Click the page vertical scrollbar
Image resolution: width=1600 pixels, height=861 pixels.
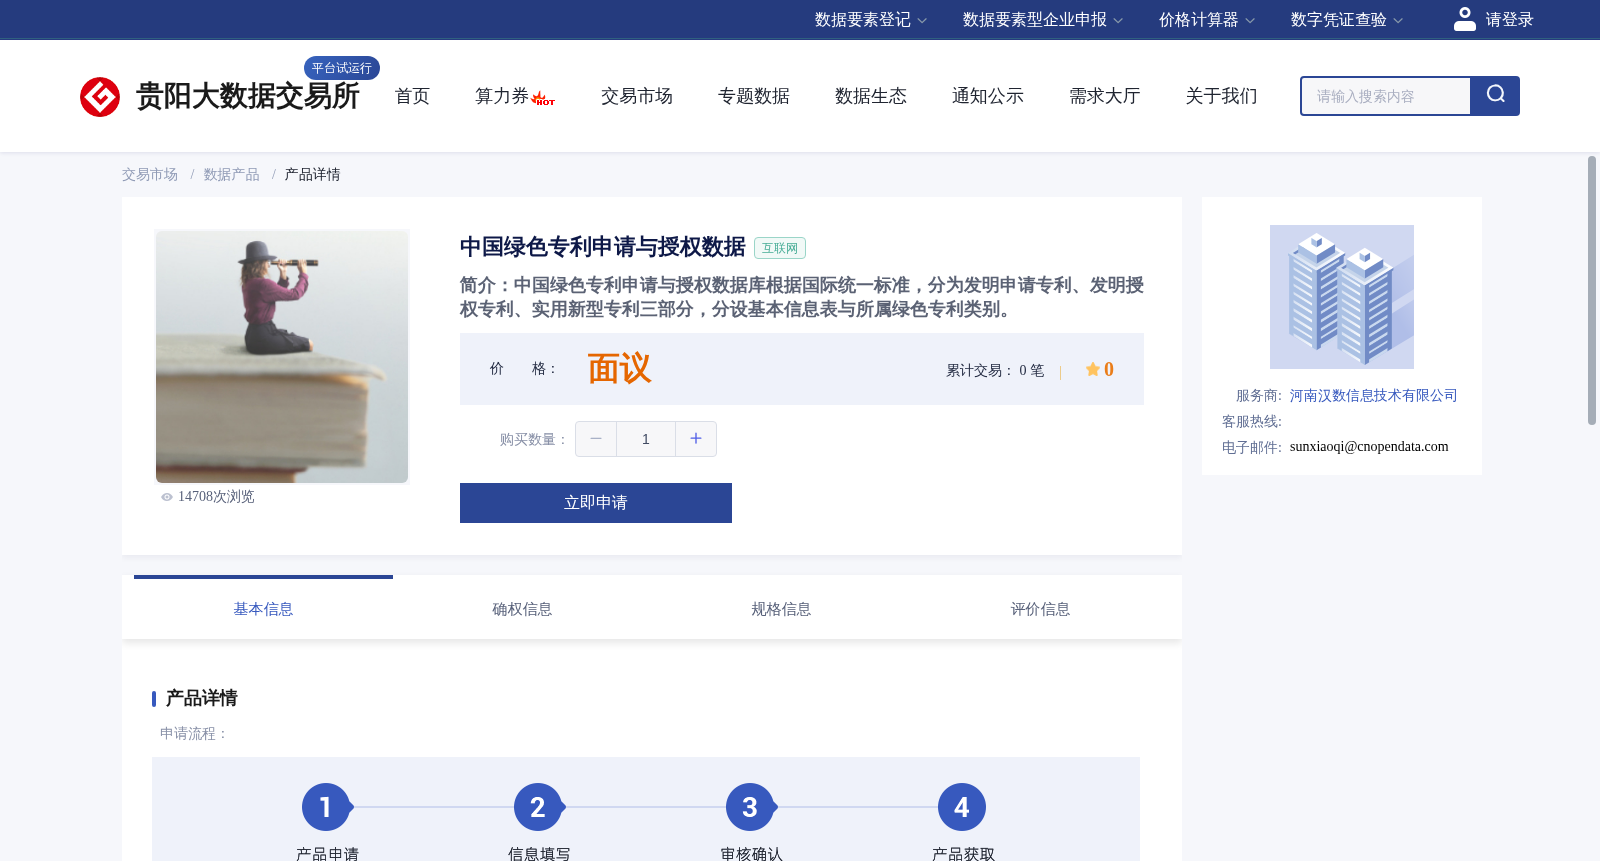1592,290
